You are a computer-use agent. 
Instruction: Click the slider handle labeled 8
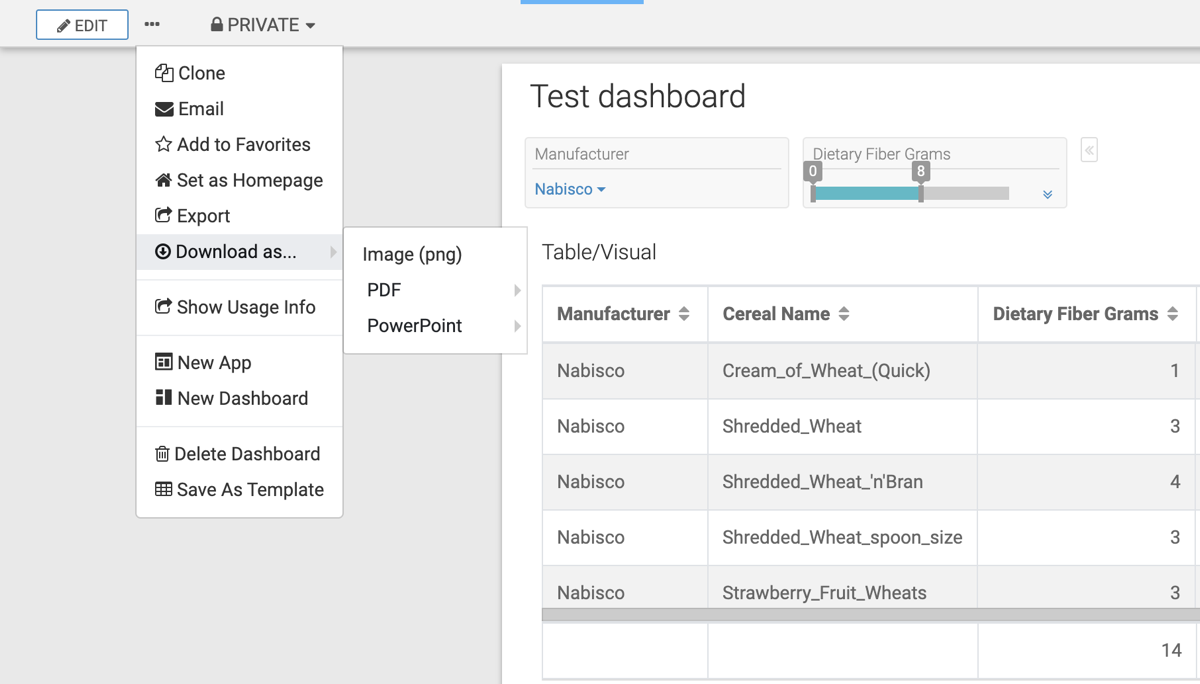tap(921, 192)
